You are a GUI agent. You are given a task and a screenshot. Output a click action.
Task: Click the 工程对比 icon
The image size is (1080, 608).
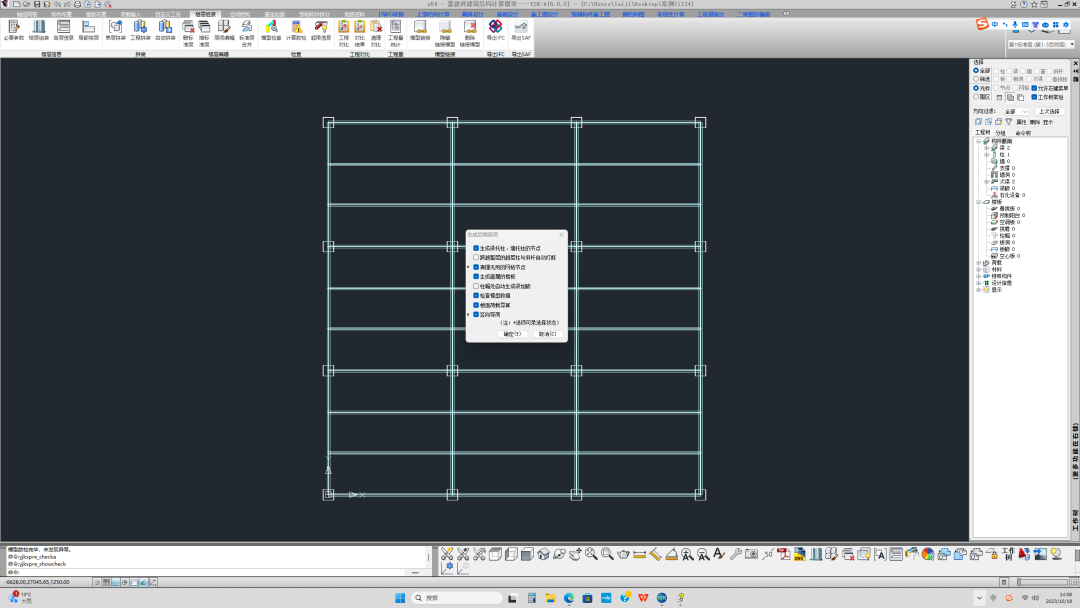point(344,33)
